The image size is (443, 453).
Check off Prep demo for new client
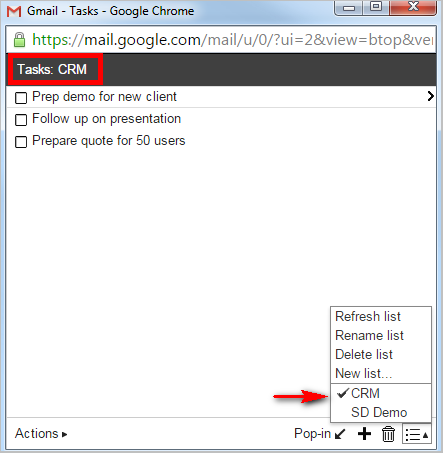[x=21, y=98]
